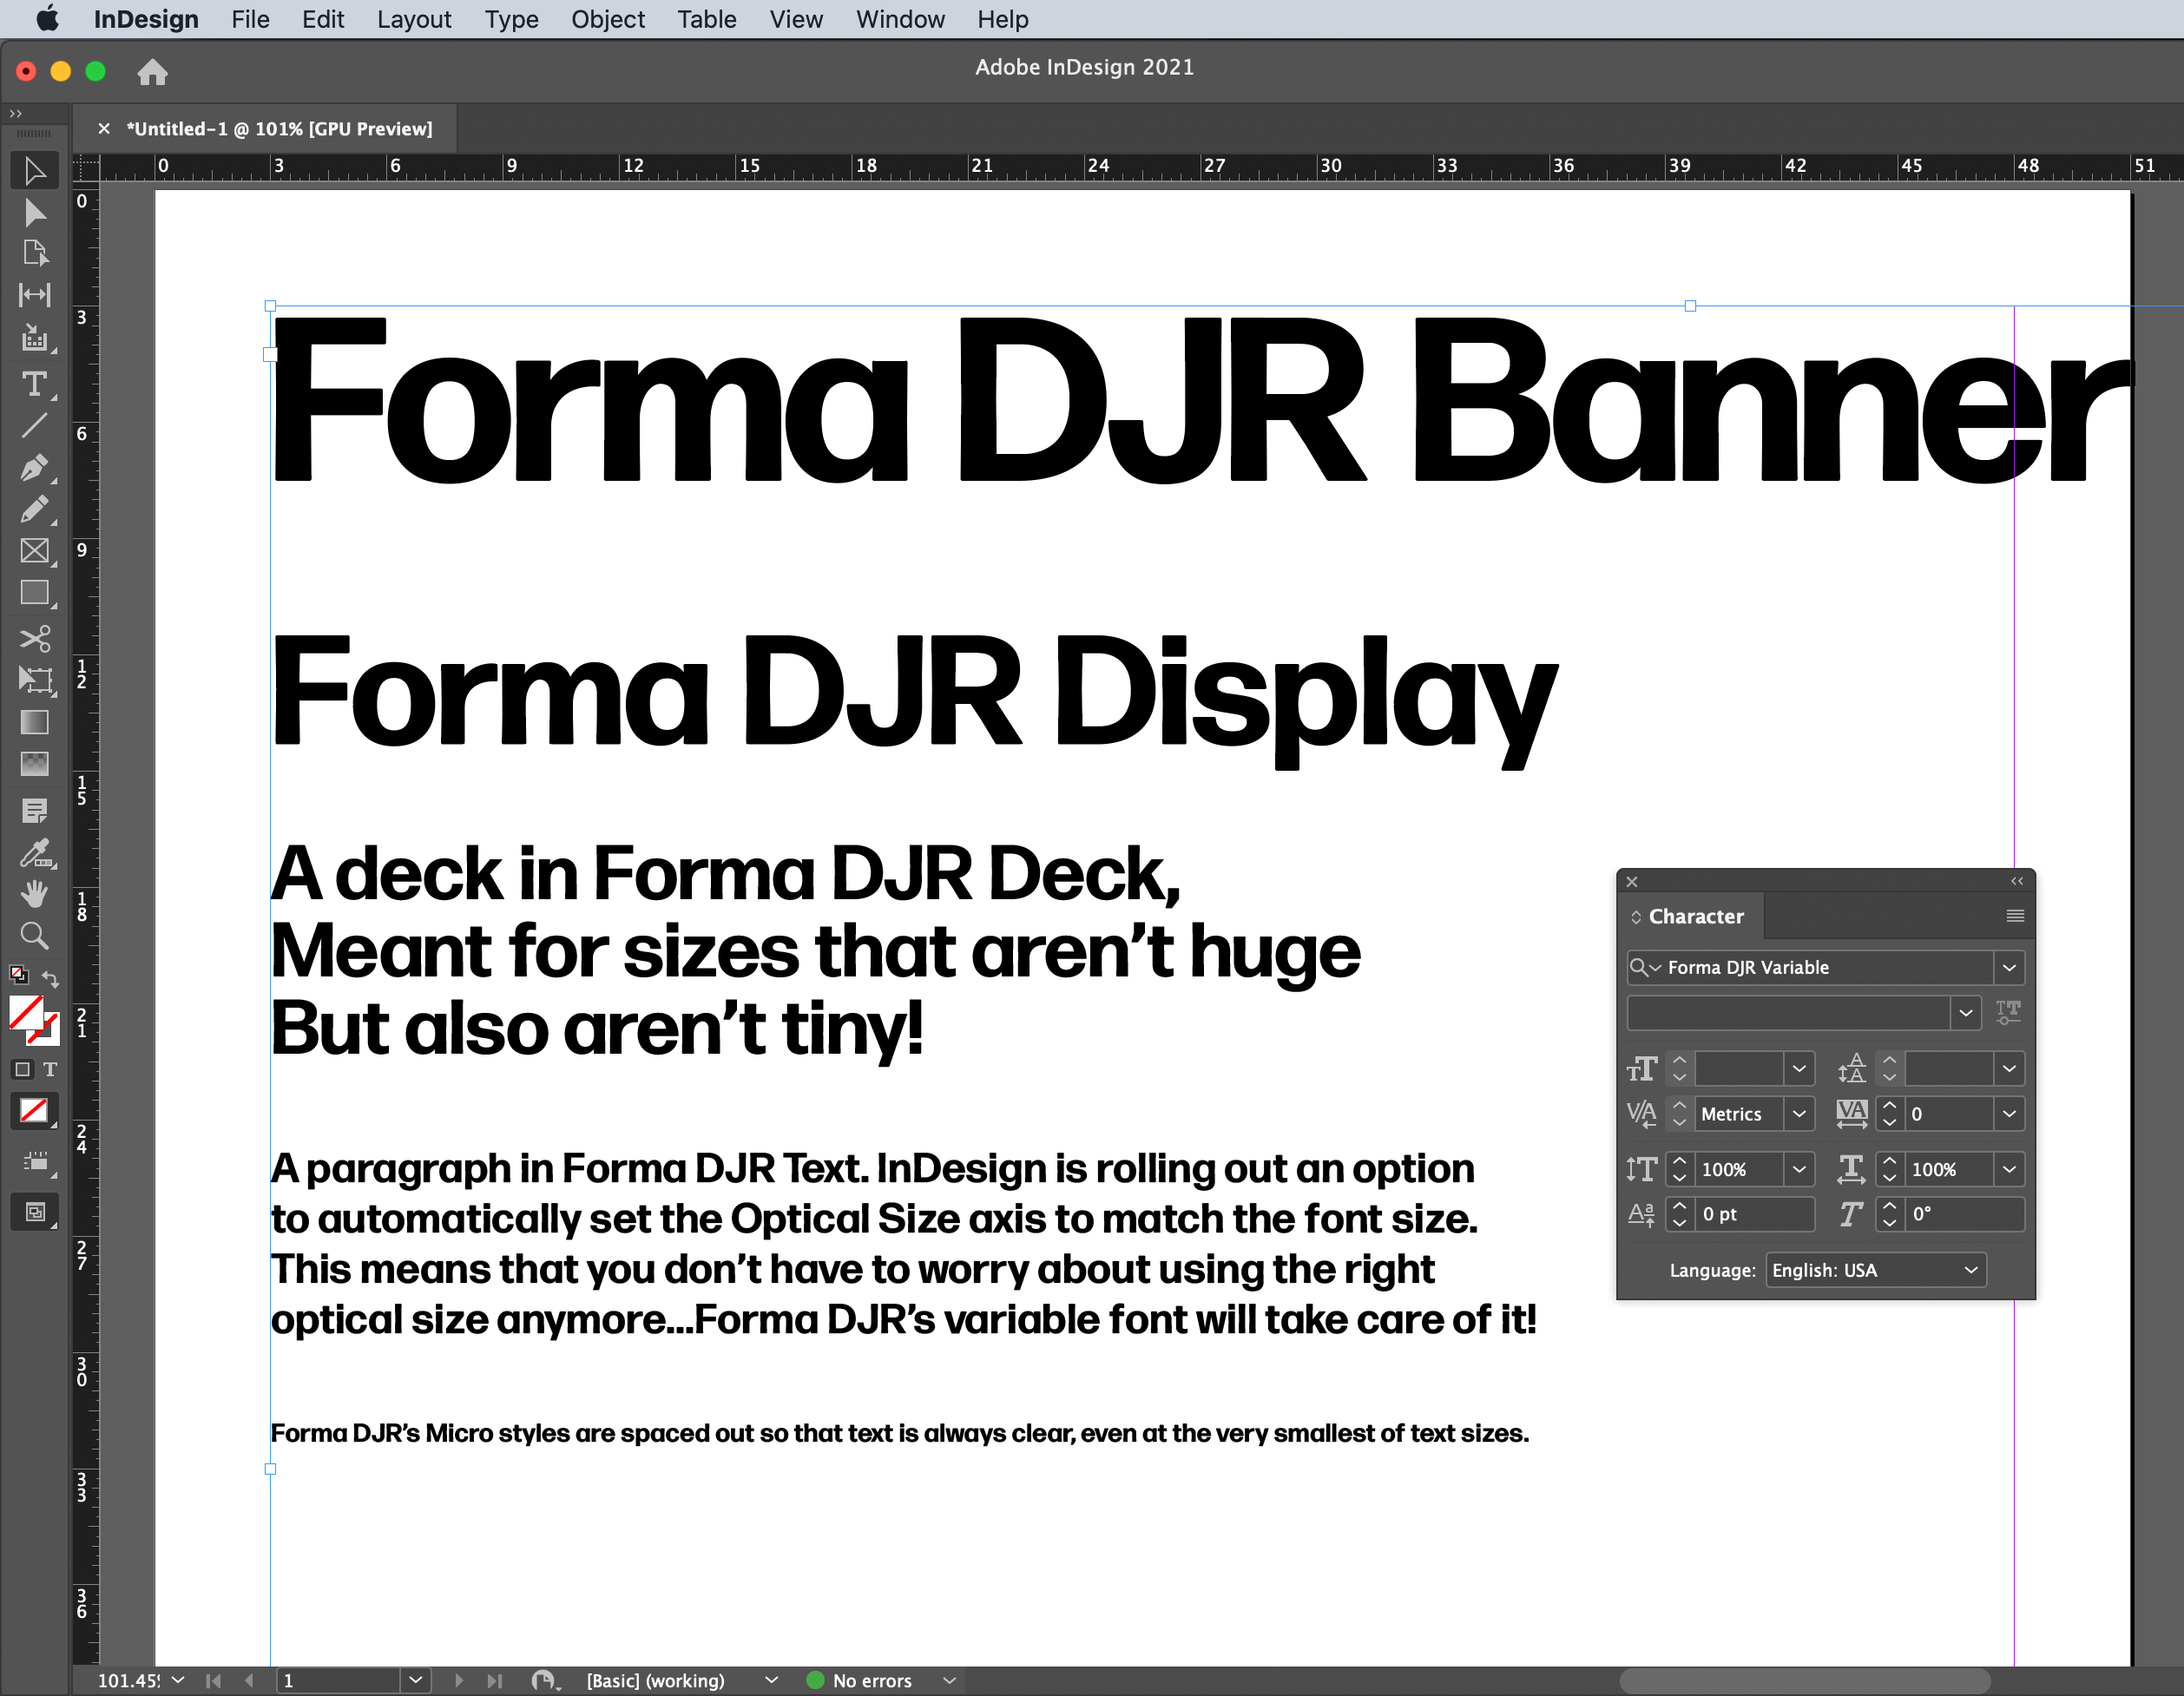Open the File menu
The height and width of the screenshot is (1696, 2184).
tap(250, 19)
